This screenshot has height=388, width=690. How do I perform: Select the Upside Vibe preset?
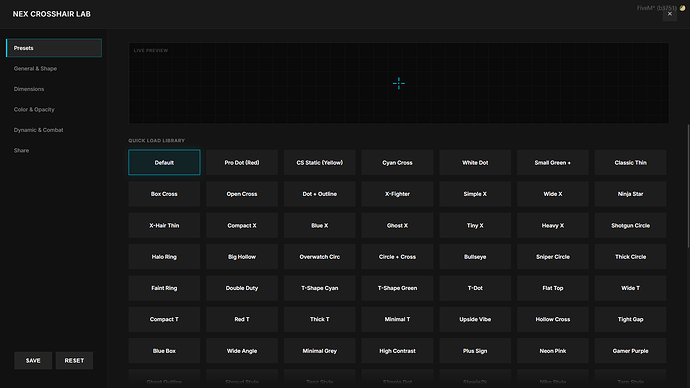[x=475, y=319]
